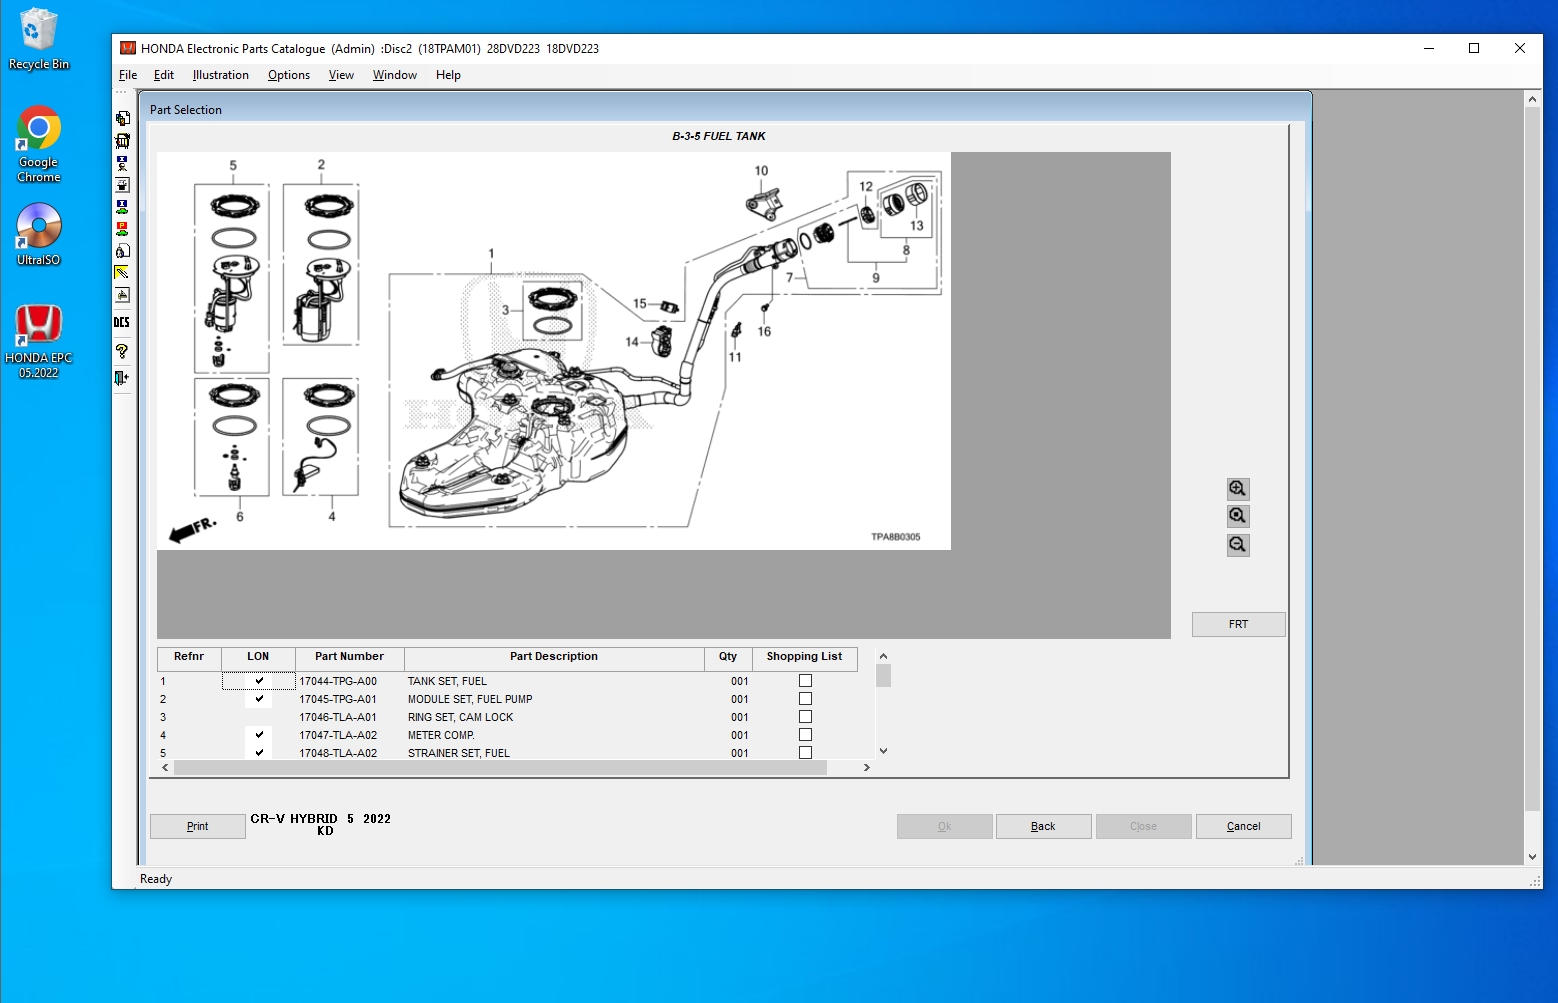
Task: Click the DCS toolbar icon
Action: click(x=122, y=322)
